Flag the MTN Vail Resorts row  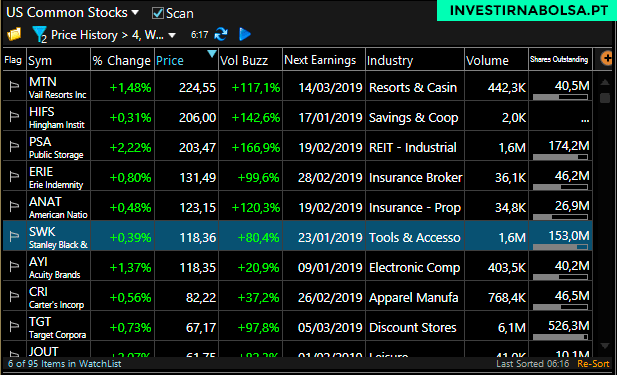tap(14, 86)
